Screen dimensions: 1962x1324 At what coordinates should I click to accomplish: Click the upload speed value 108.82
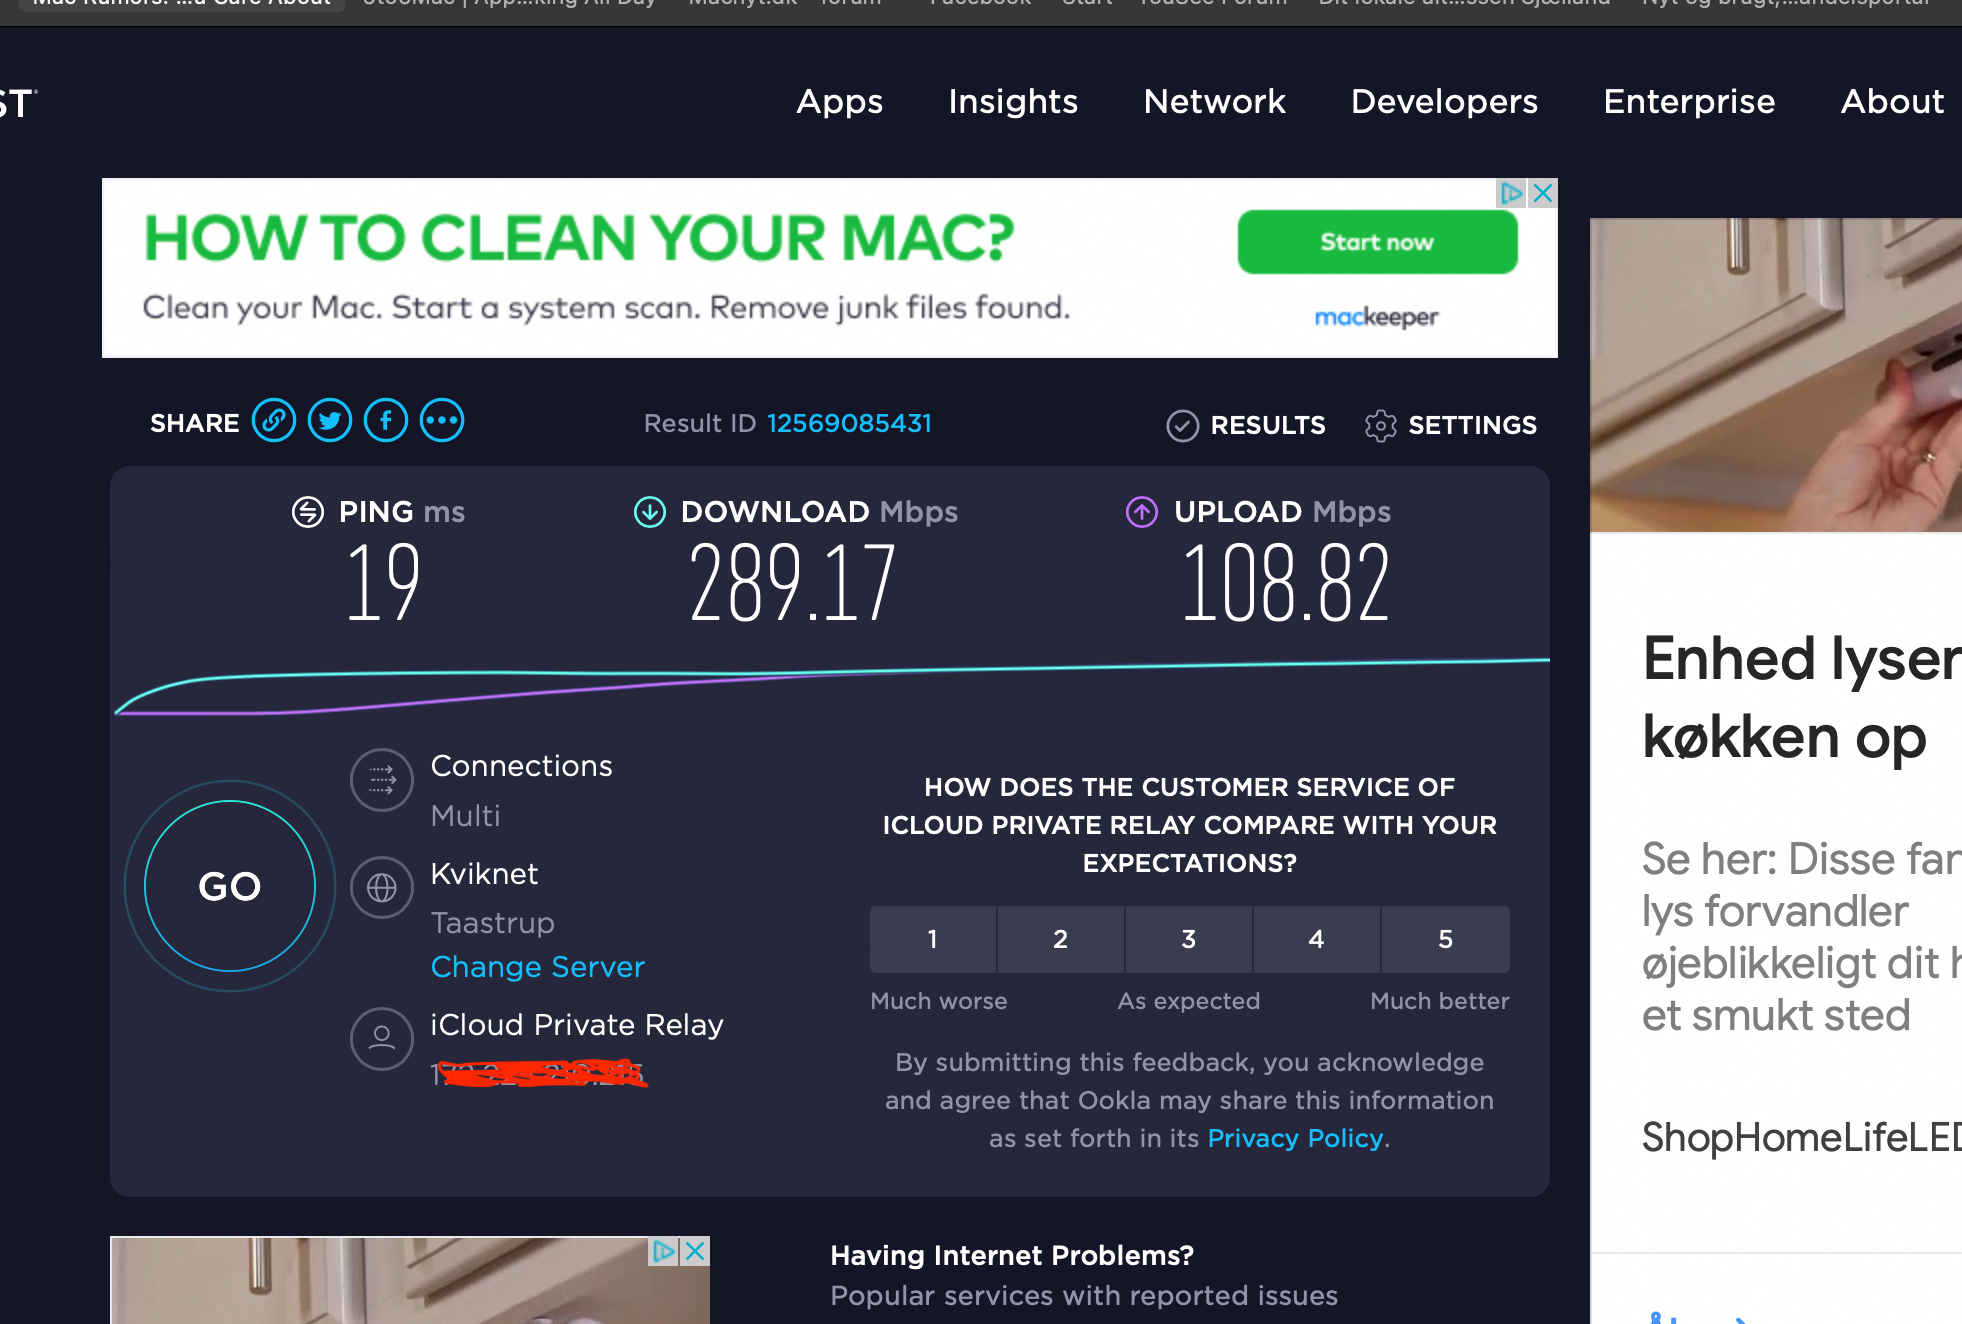[x=1286, y=583]
